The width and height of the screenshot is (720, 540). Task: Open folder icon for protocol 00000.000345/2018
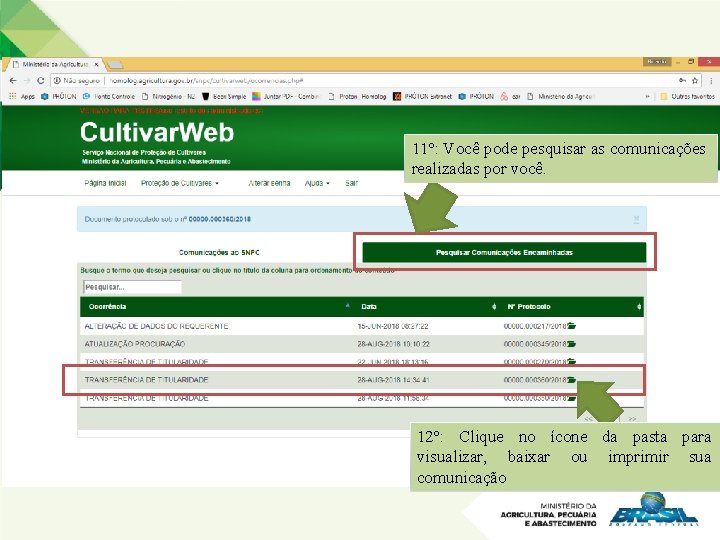[x=571, y=344]
